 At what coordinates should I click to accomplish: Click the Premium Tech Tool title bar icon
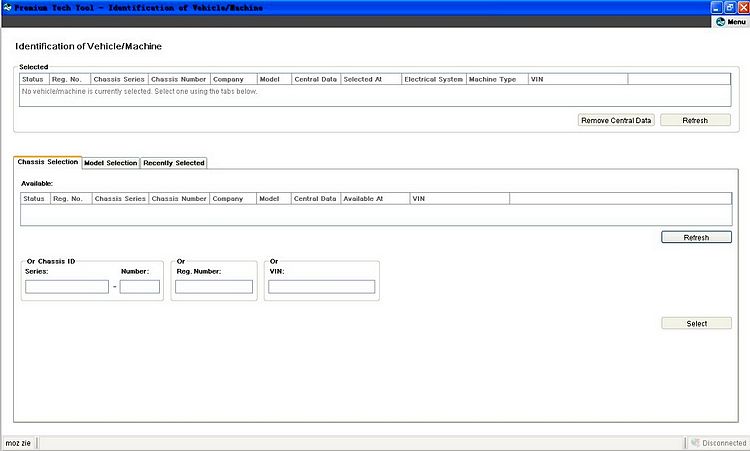[x=7, y=7]
